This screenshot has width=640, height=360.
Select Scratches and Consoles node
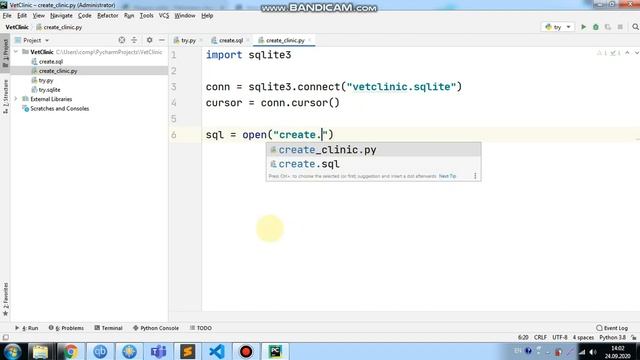pyautogui.click(x=60, y=108)
